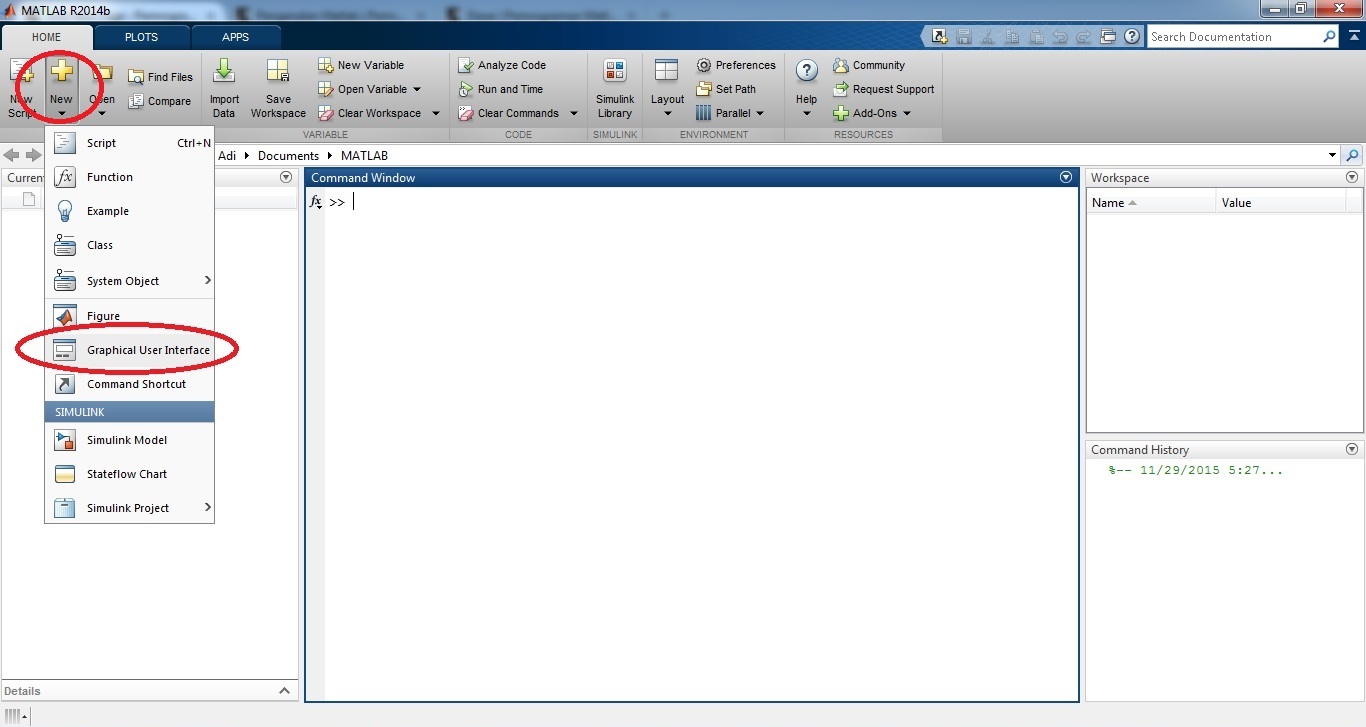The height and width of the screenshot is (727, 1366).
Task: Select Graphical User Interface from the New menu
Action: click(148, 350)
